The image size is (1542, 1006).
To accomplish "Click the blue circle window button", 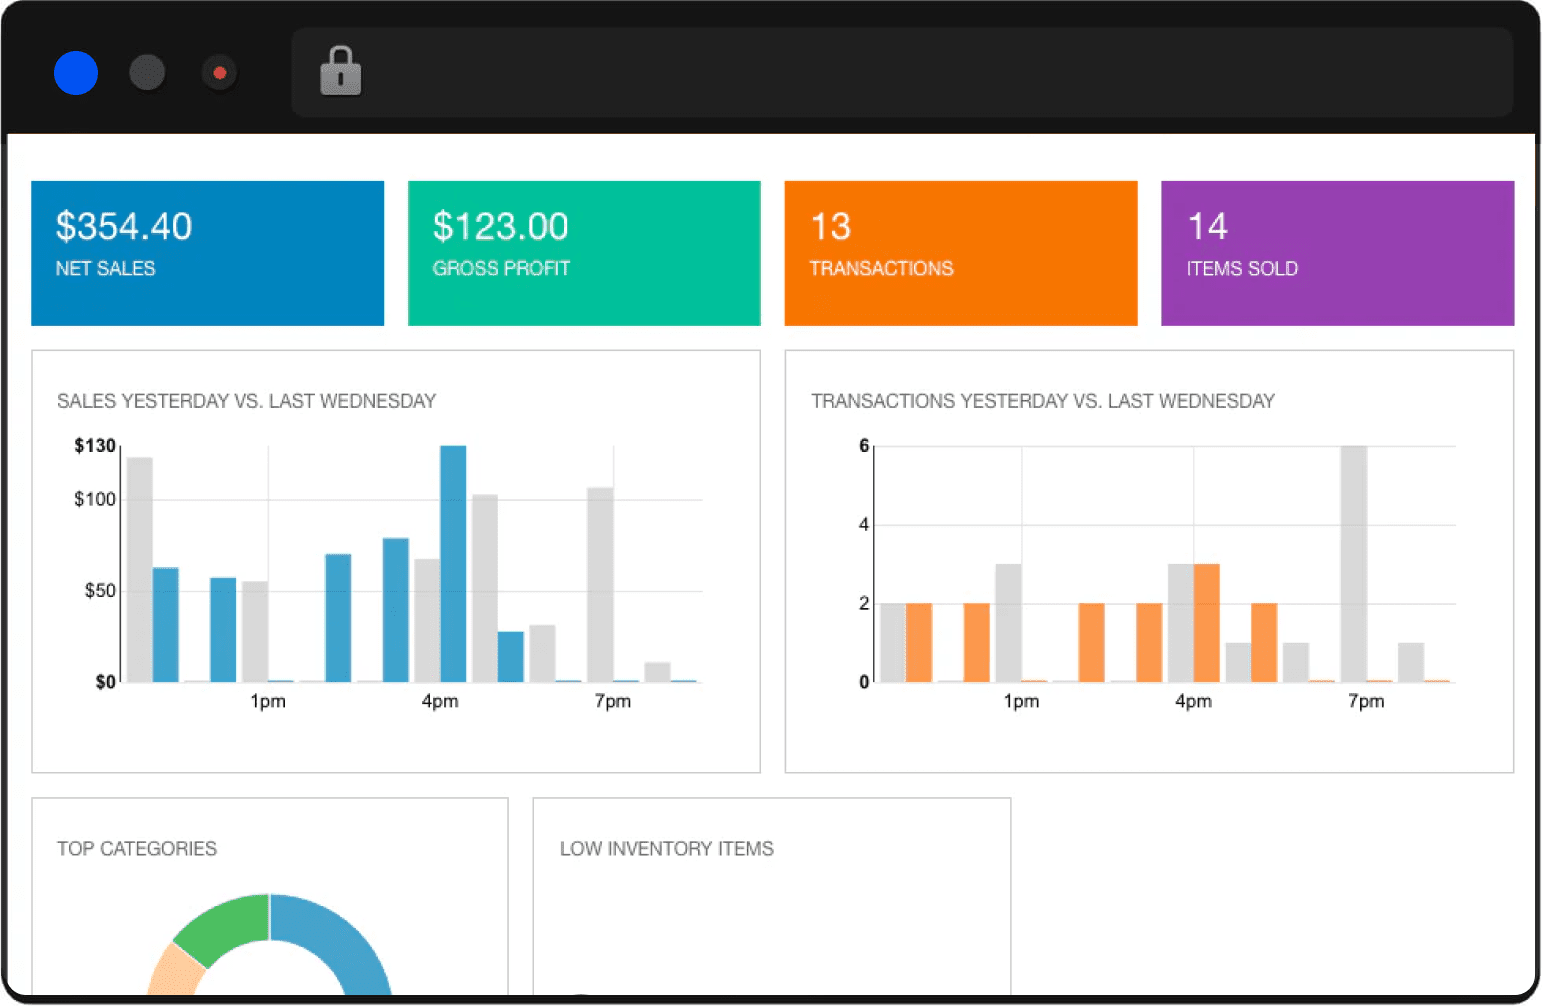I will coord(76,73).
